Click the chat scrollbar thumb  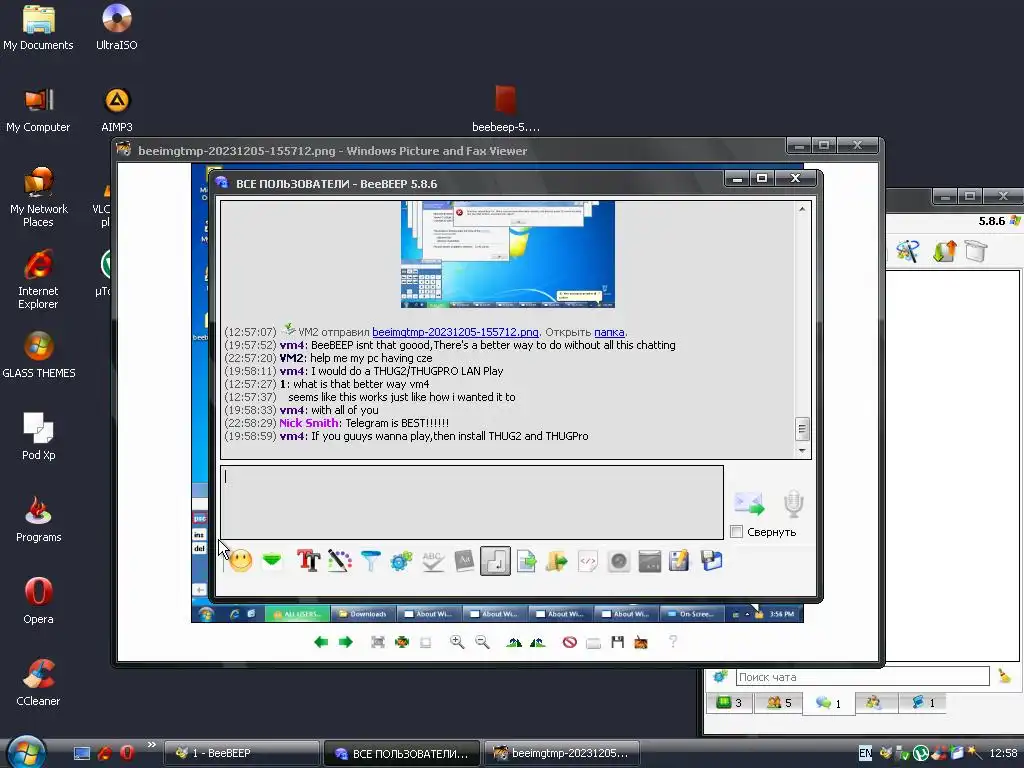802,428
